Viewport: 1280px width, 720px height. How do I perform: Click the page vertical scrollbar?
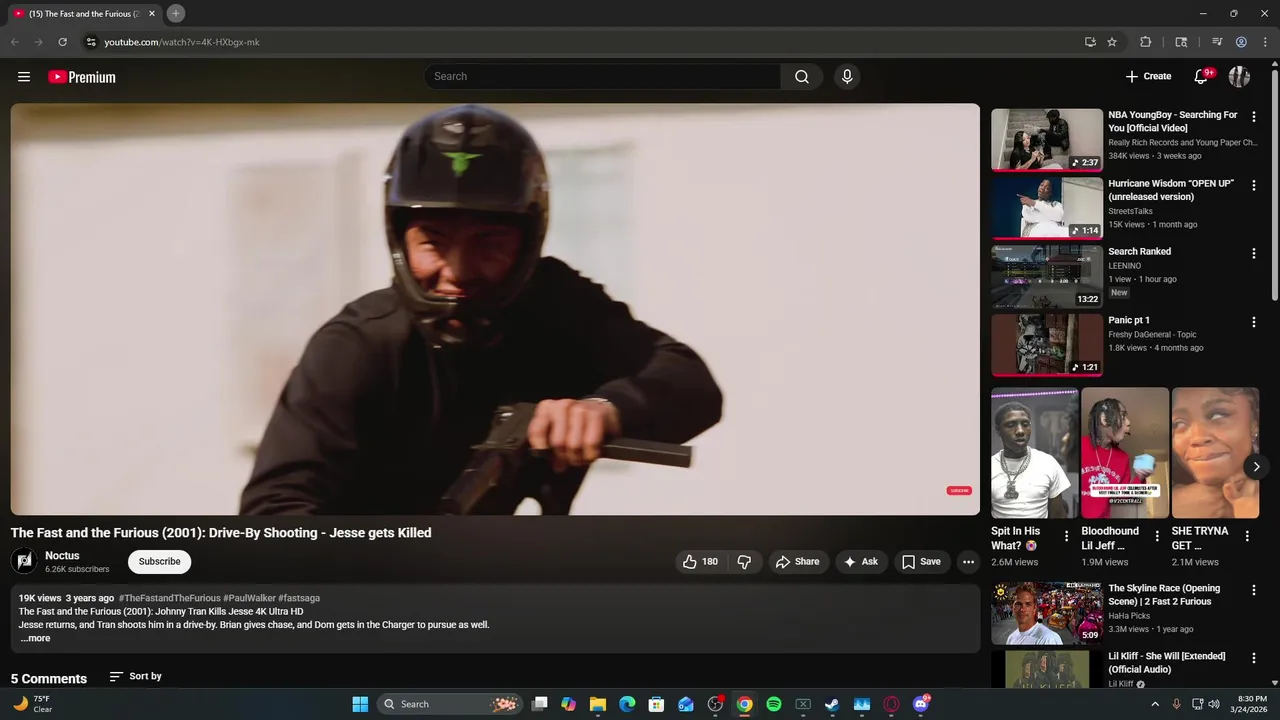click(x=1274, y=184)
